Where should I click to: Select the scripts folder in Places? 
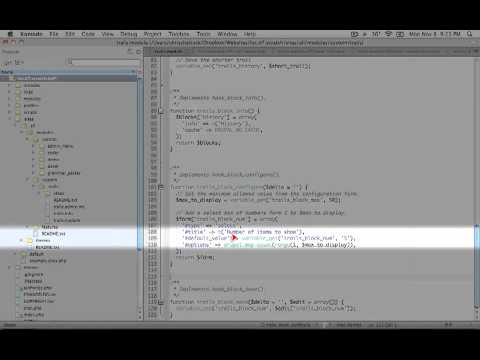[30, 112]
